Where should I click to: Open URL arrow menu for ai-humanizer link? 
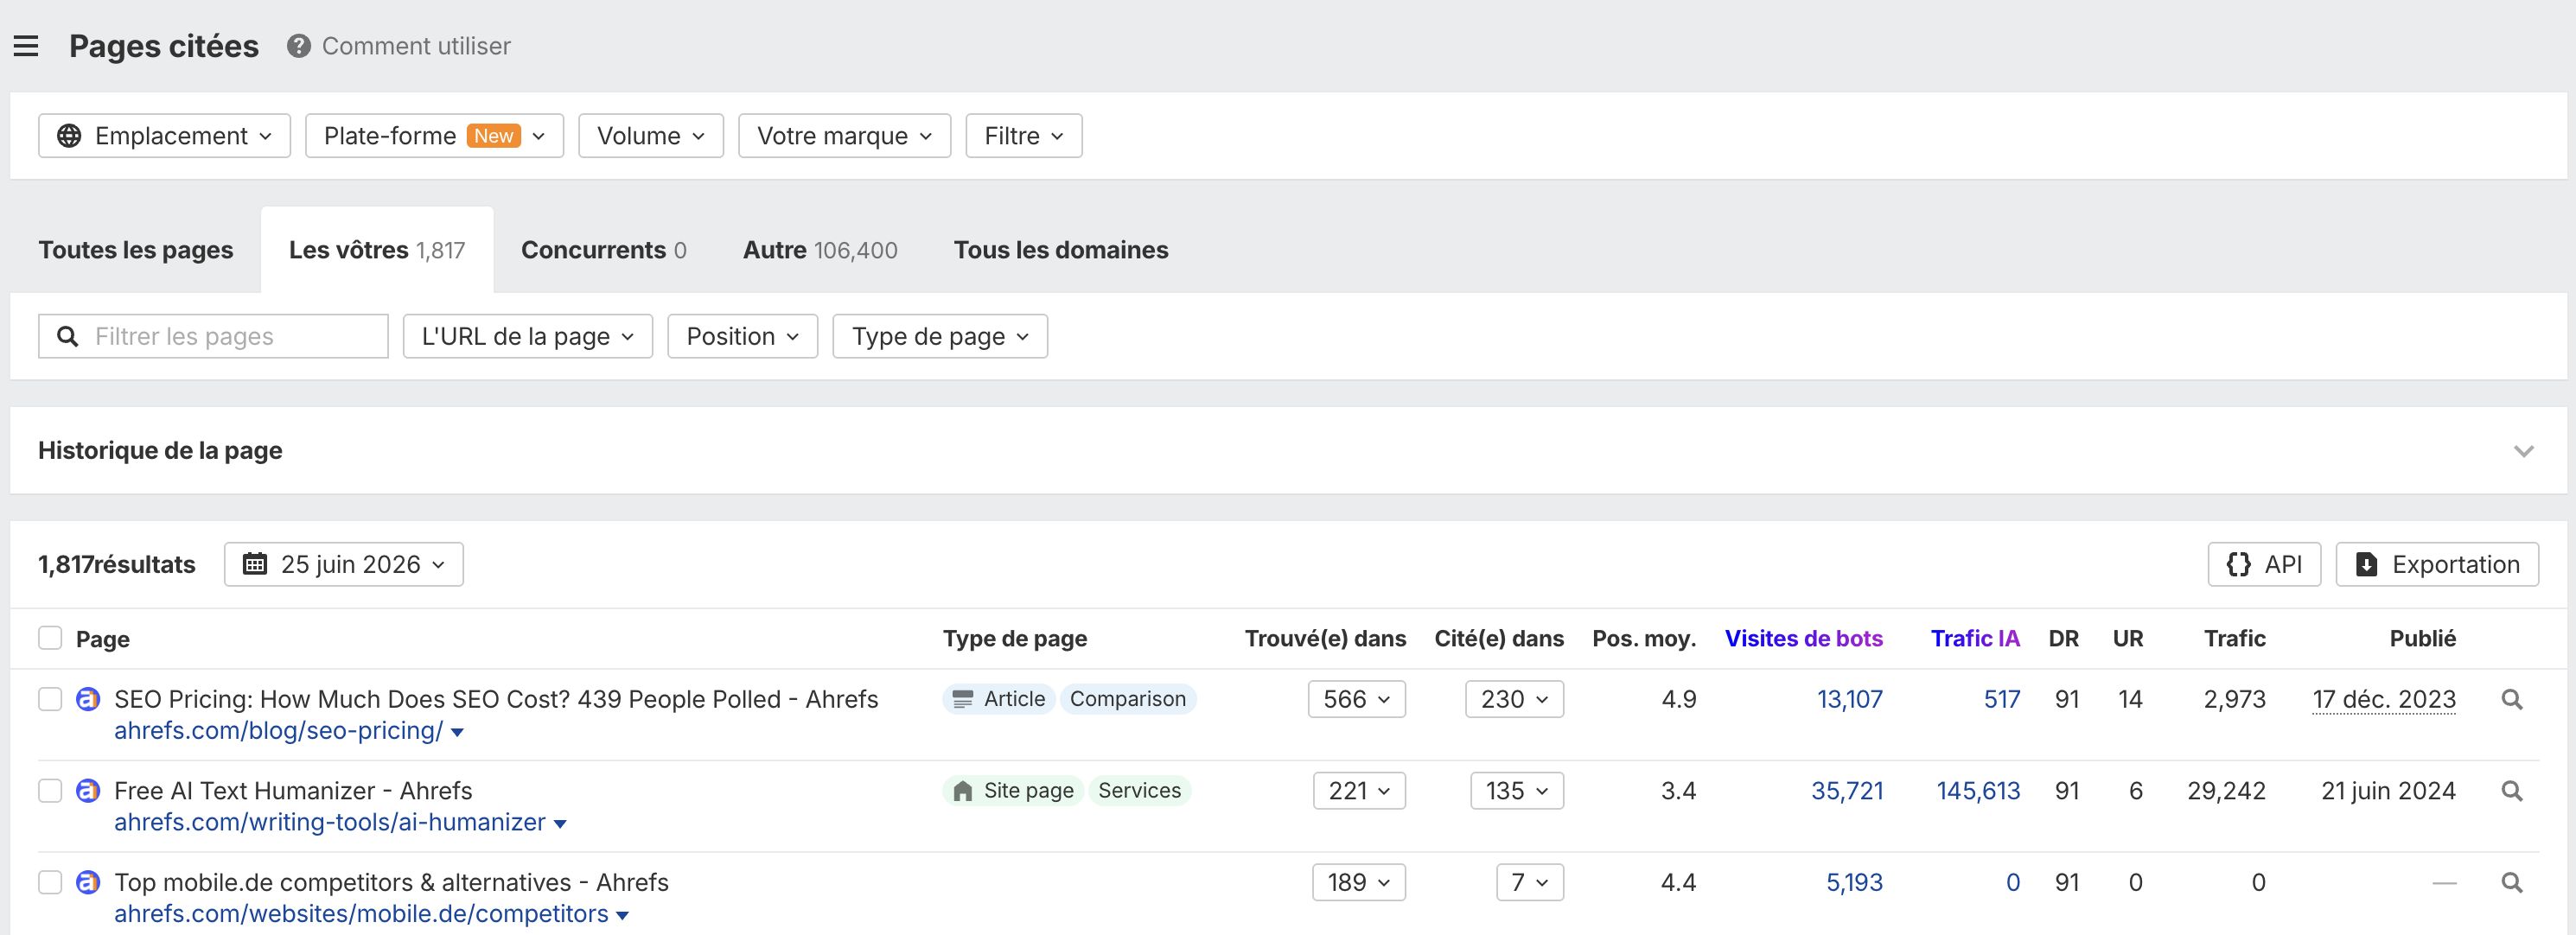(561, 825)
